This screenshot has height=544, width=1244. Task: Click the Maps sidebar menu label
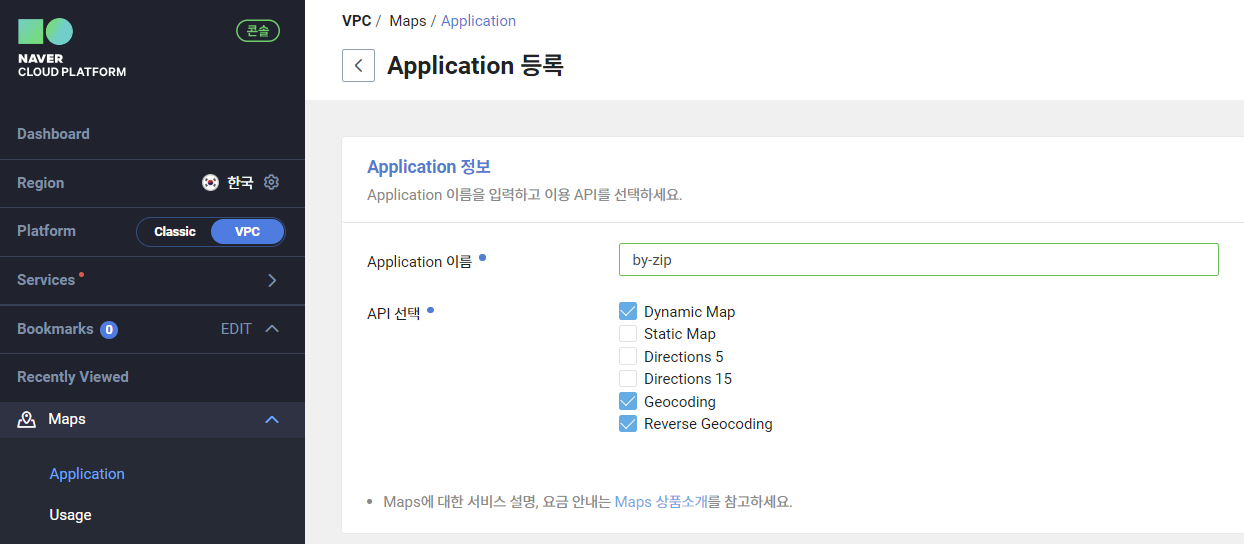67,419
